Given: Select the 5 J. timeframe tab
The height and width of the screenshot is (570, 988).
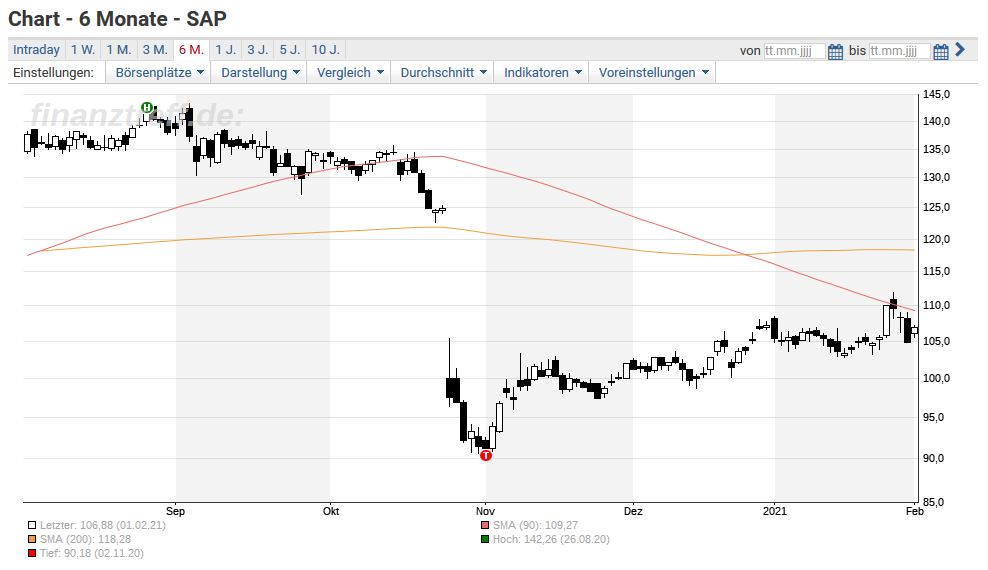Looking at the screenshot, I should (290, 50).
